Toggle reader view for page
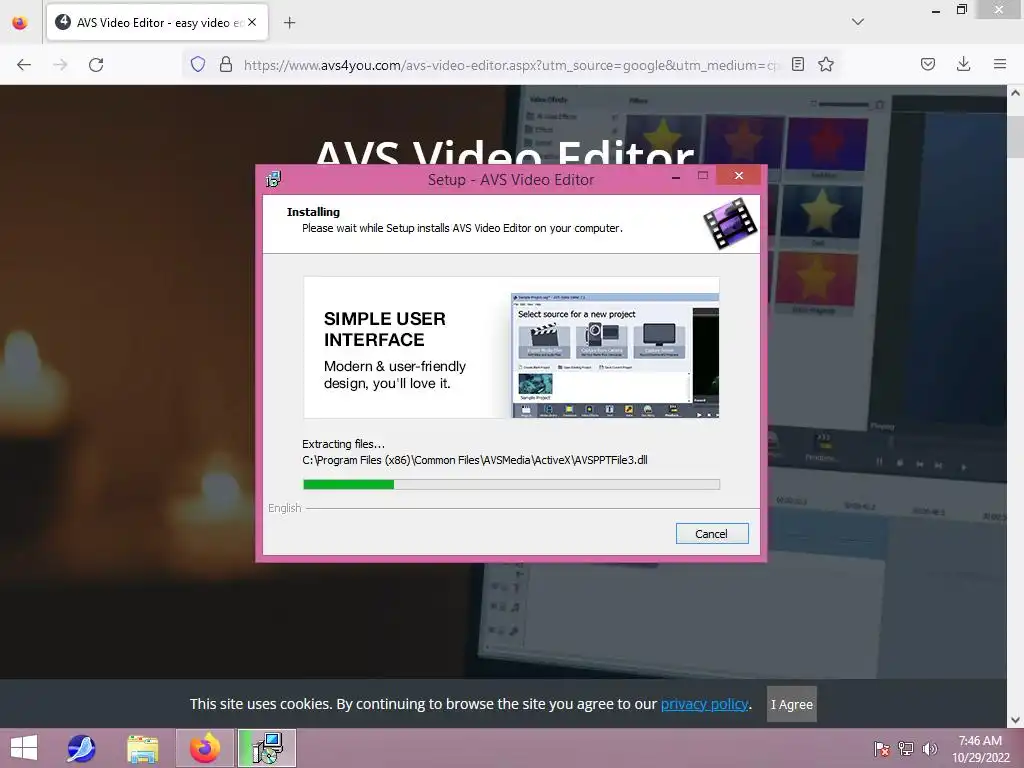The width and height of the screenshot is (1024, 768). pyautogui.click(x=797, y=64)
